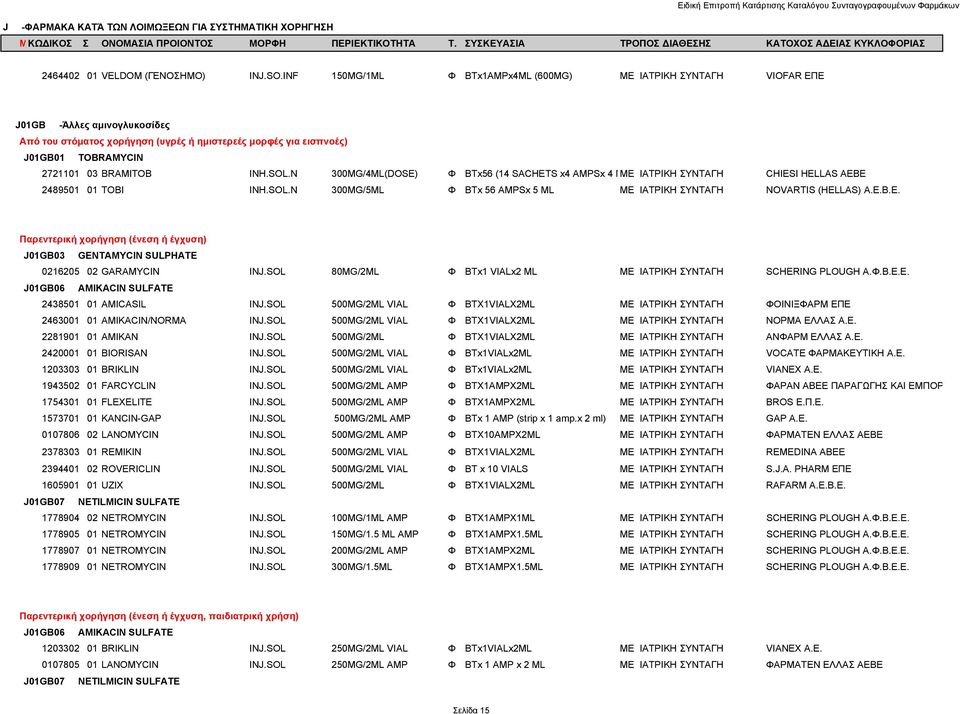Click holder CHIESI HELLAS AEBE
The image size is (960, 714).
(x=816, y=174)
